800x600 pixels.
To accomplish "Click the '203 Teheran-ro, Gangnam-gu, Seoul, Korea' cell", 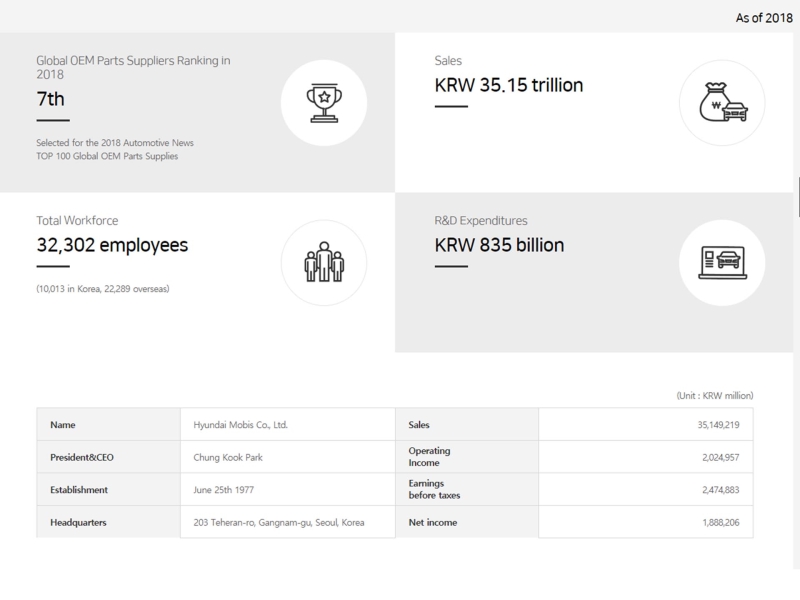I will point(288,522).
